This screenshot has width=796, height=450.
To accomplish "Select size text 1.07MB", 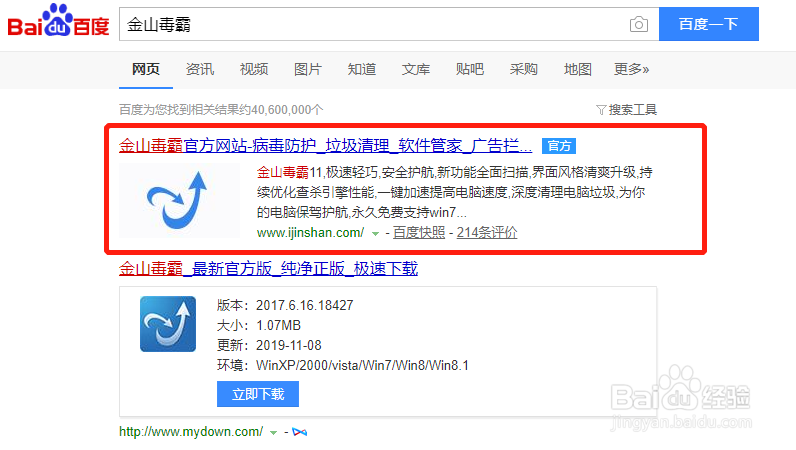I will [x=278, y=325].
